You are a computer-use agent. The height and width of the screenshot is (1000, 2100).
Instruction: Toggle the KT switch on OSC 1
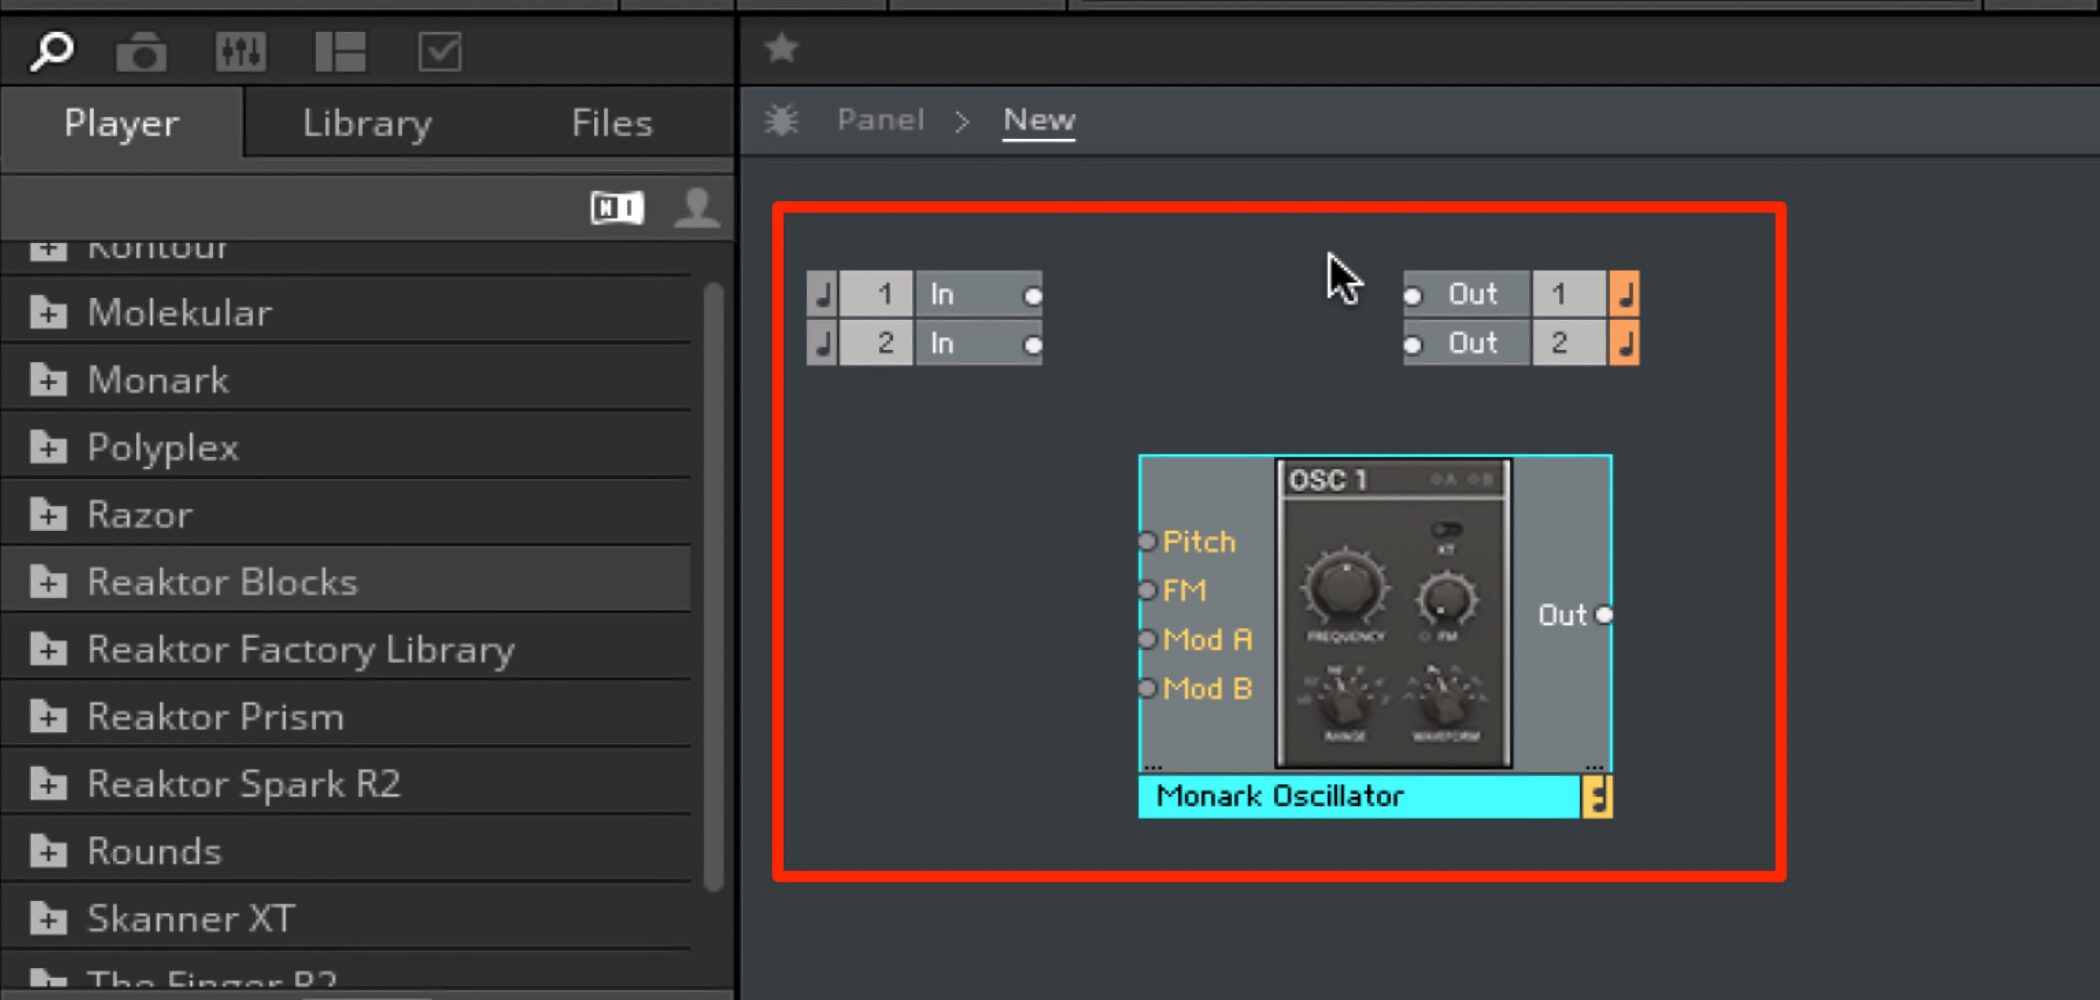click(1446, 529)
